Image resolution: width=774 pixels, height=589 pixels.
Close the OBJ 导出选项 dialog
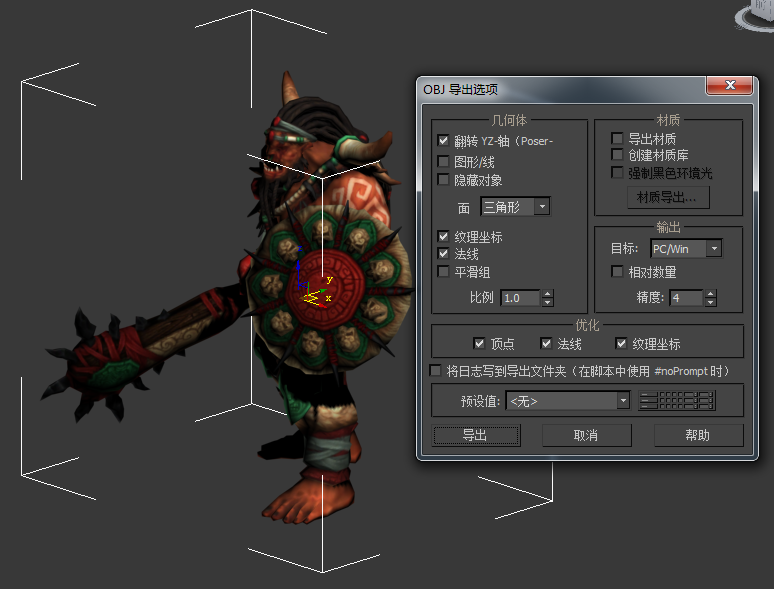(x=730, y=85)
